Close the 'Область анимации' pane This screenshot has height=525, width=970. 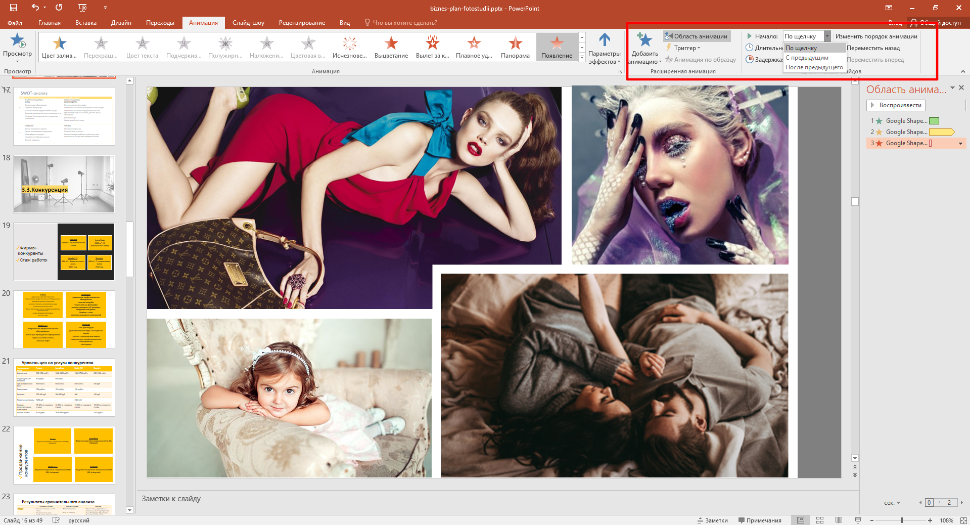click(961, 88)
